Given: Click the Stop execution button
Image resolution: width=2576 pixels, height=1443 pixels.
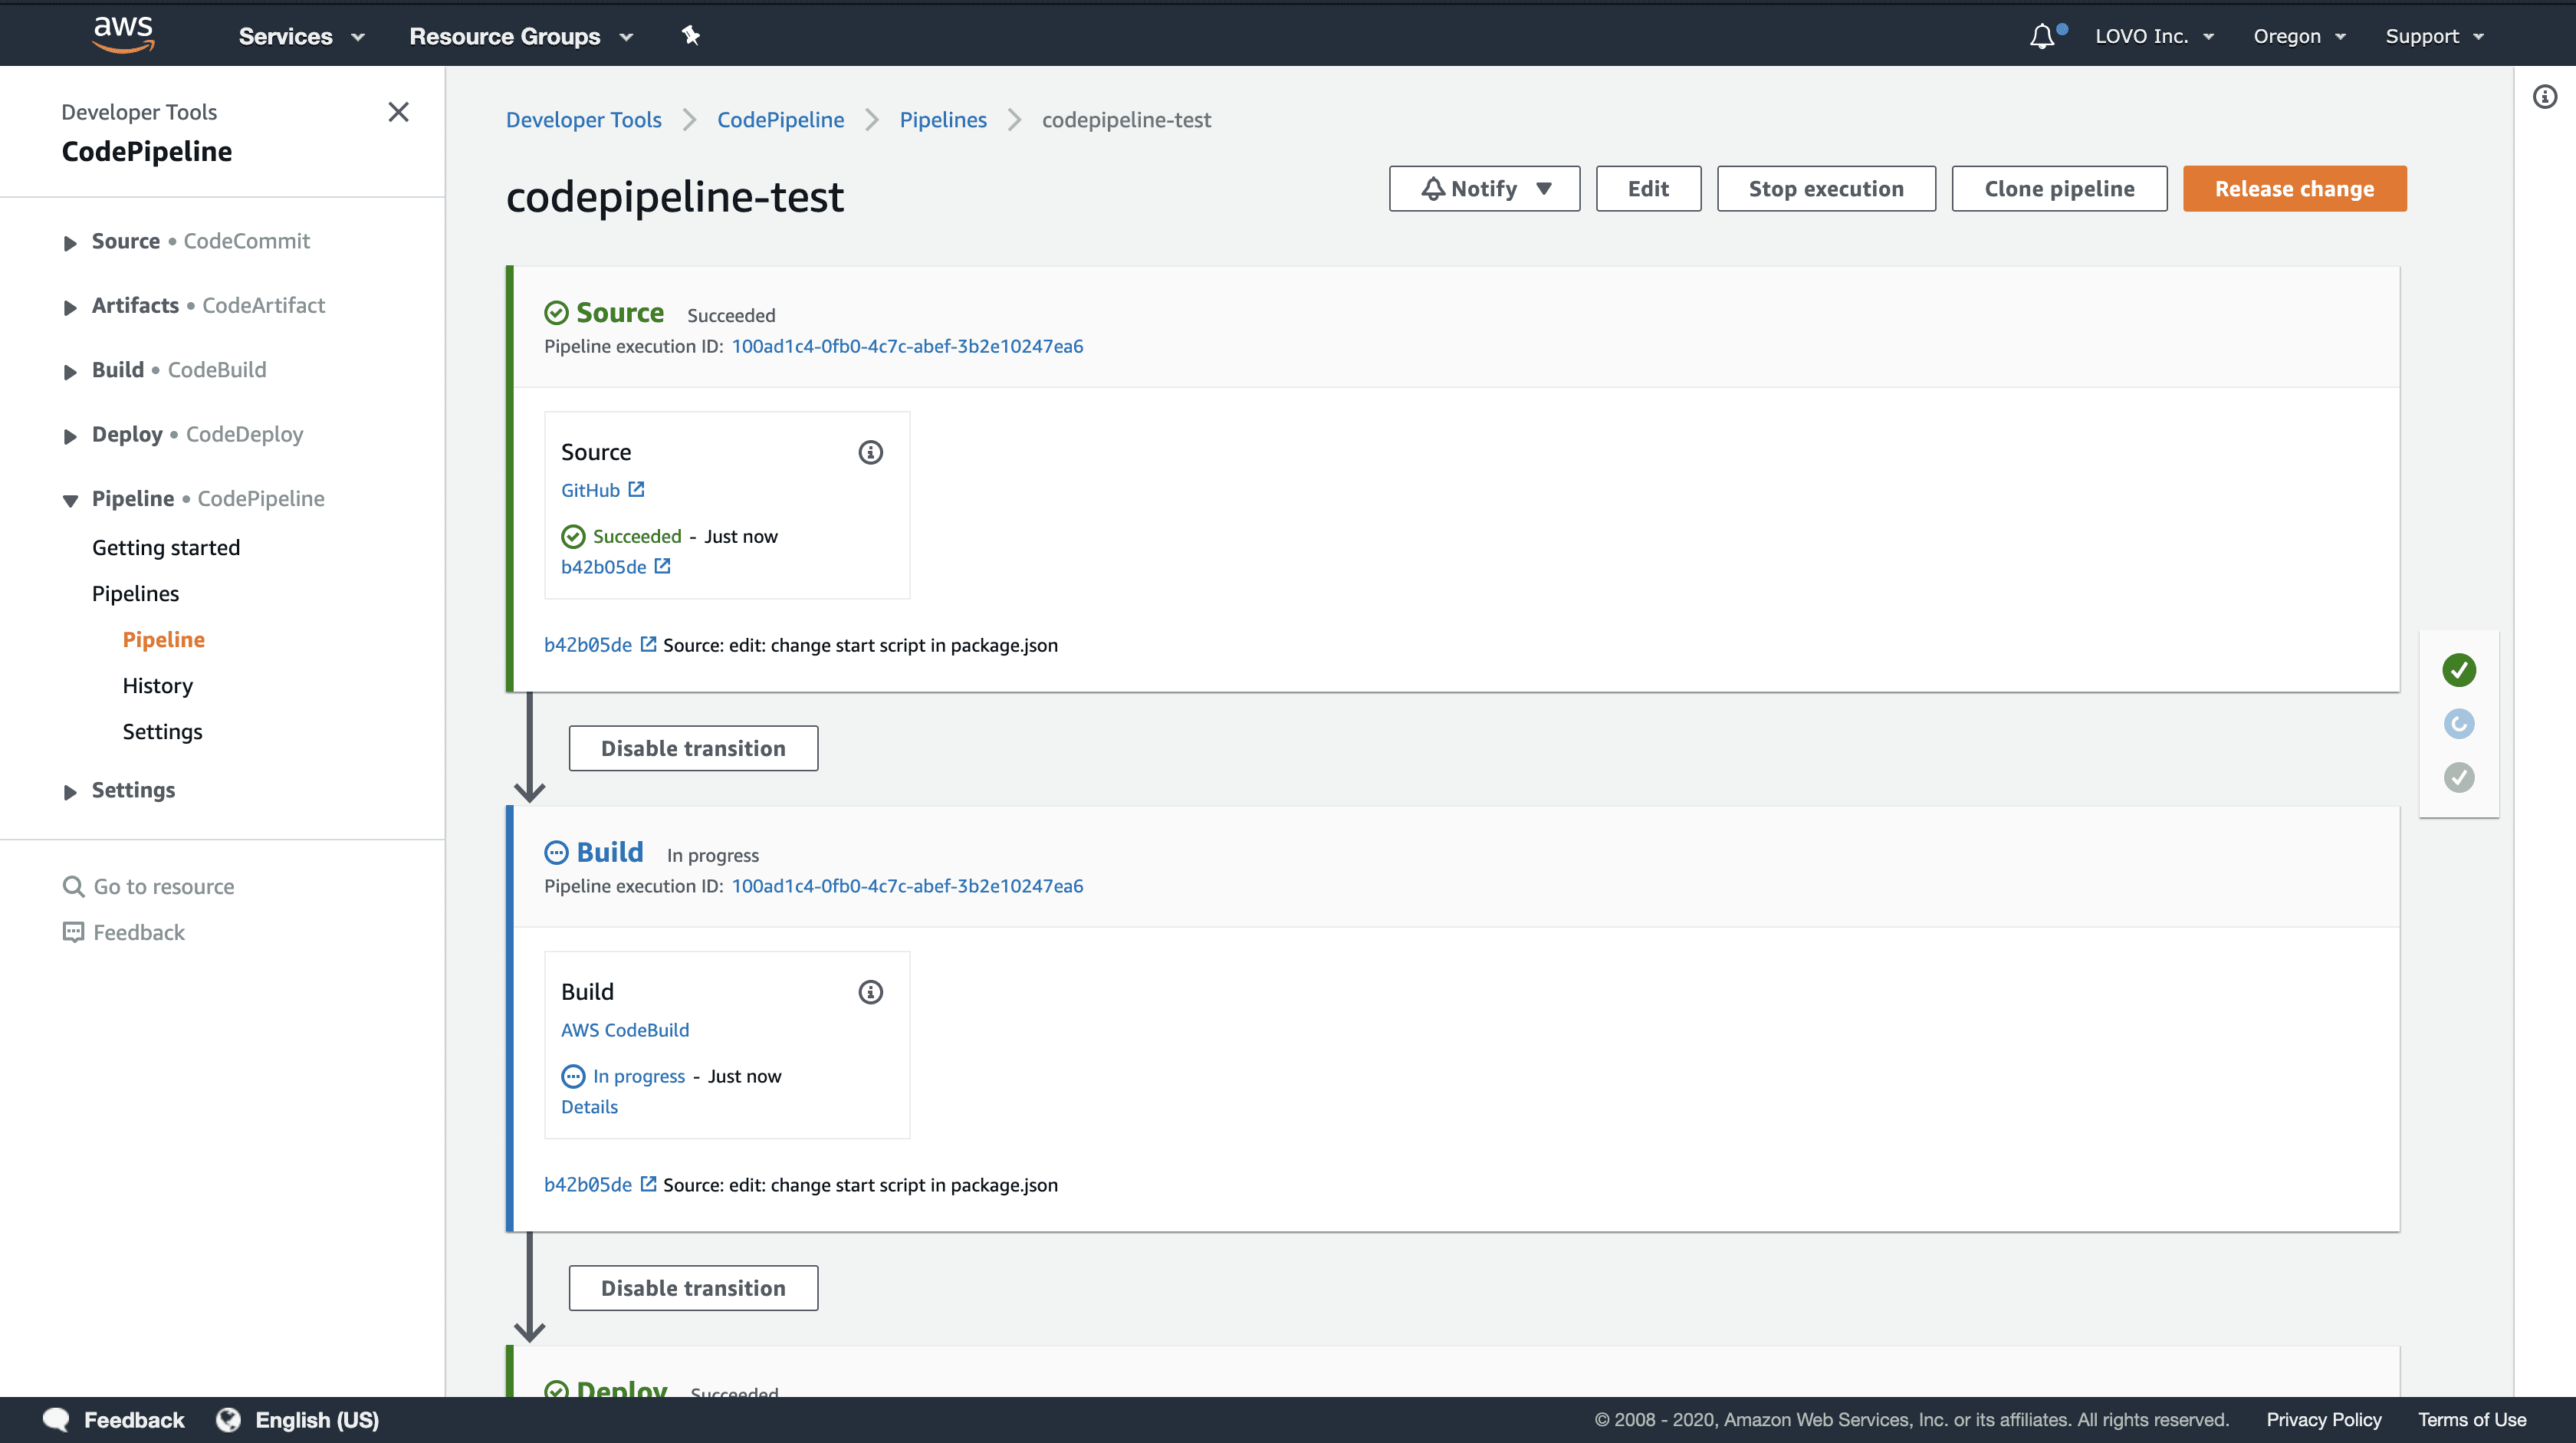Looking at the screenshot, I should tap(1826, 189).
